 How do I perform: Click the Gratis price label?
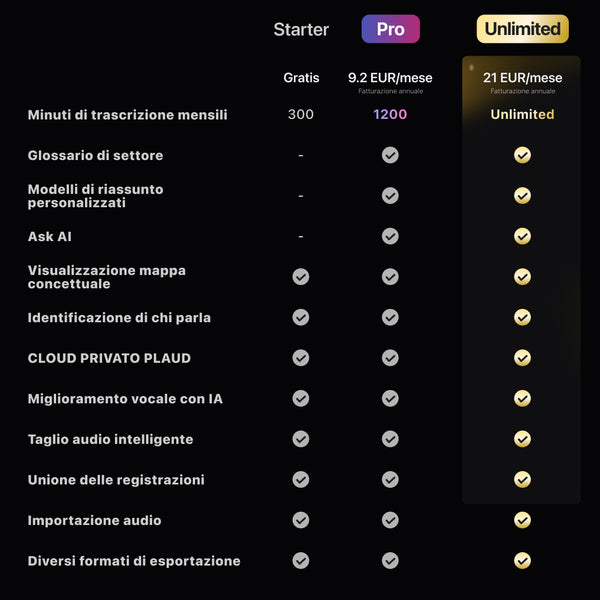pyautogui.click(x=301, y=78)
